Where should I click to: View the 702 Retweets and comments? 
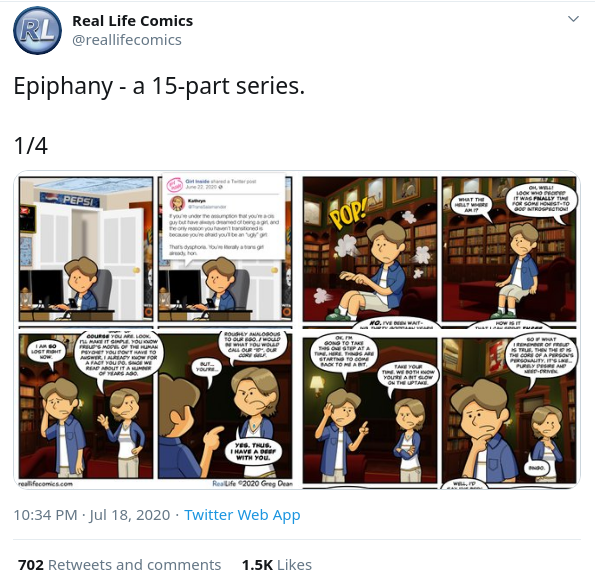[119, 565]
